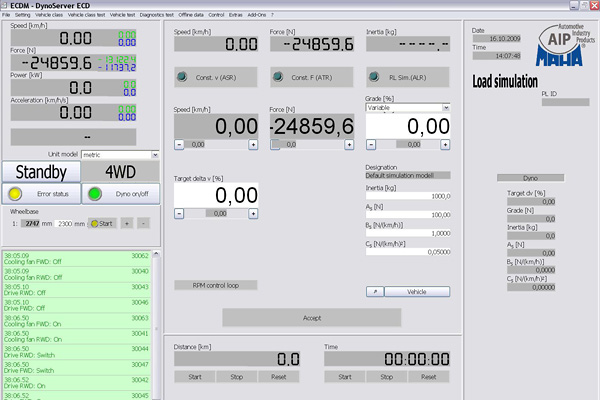Toggle the Const. v (ASR) mode indicator
This screenshot has height=400, width=600.
181,78
